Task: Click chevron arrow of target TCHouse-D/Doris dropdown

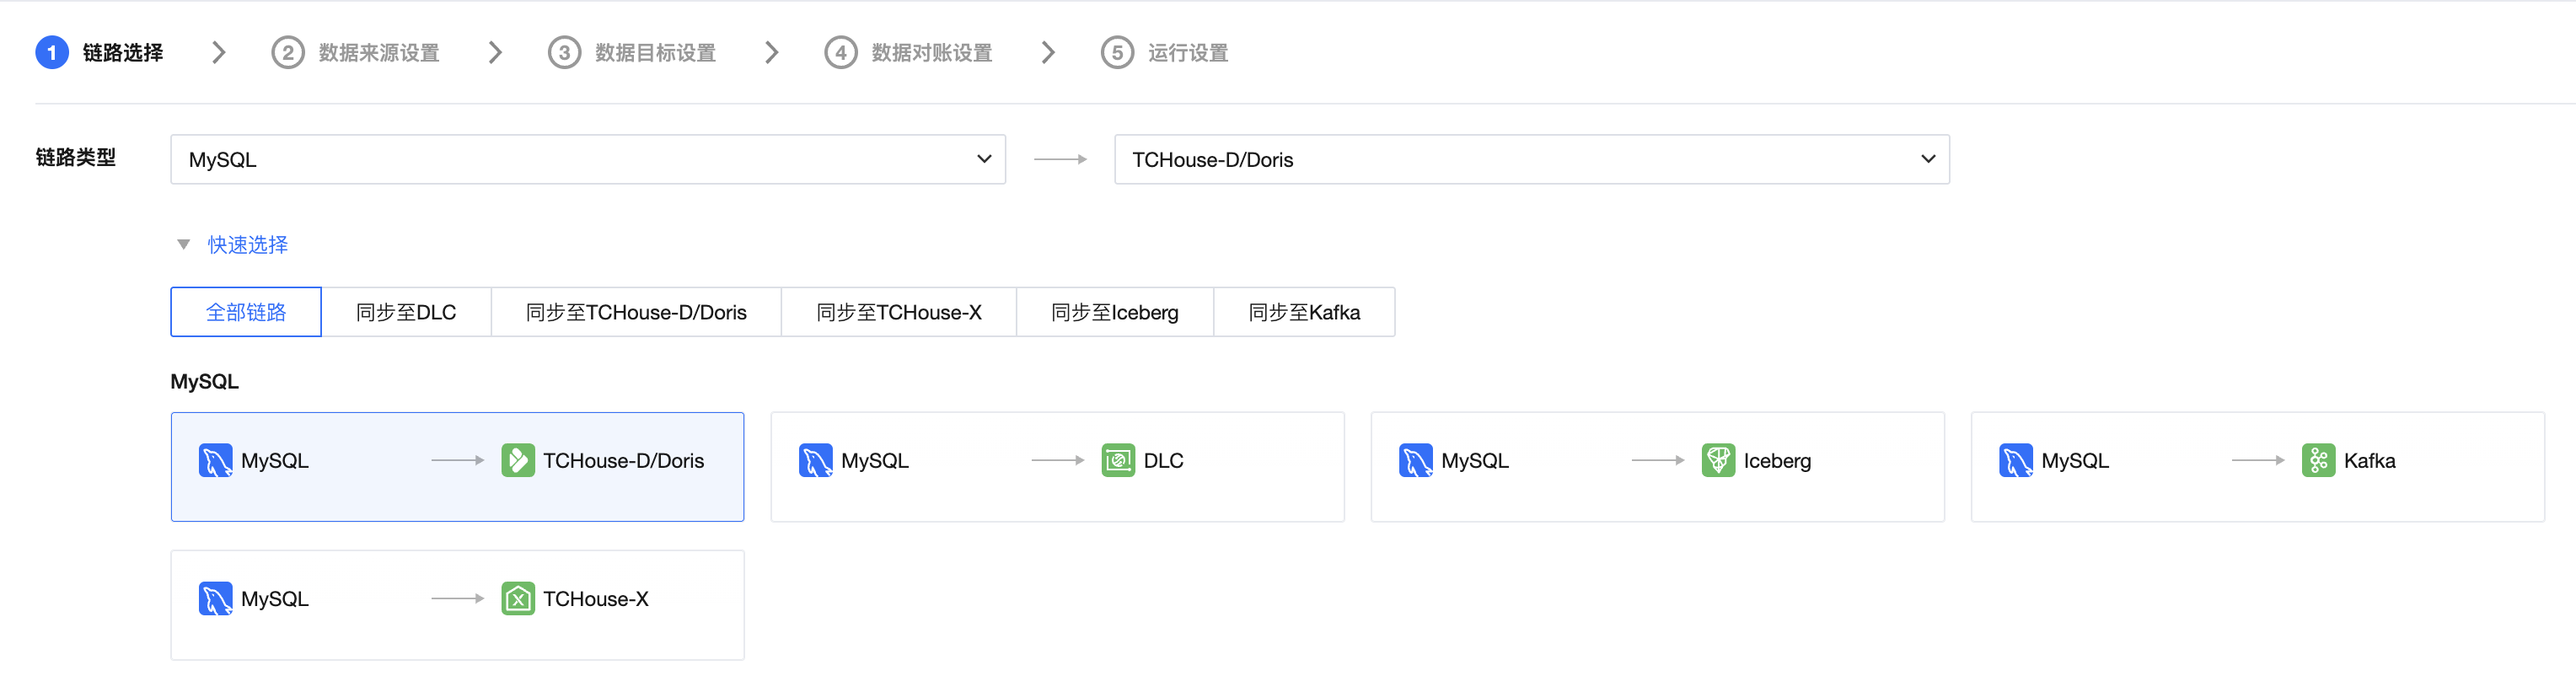Action: click(x=1928, y=159)
